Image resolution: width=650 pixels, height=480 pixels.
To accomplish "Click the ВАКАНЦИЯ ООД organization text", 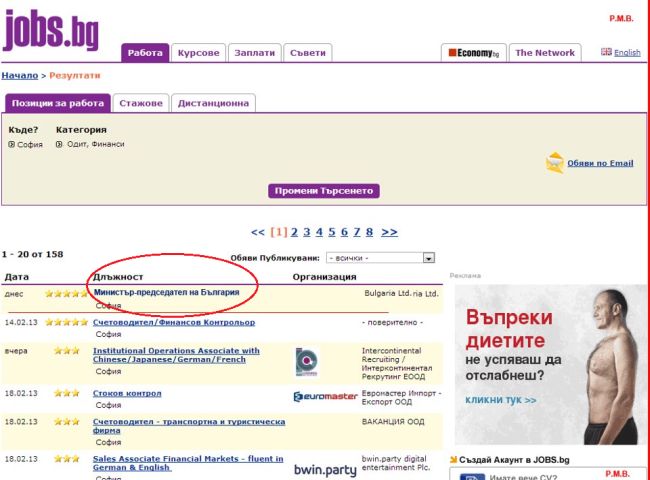I will coord(393,422).
